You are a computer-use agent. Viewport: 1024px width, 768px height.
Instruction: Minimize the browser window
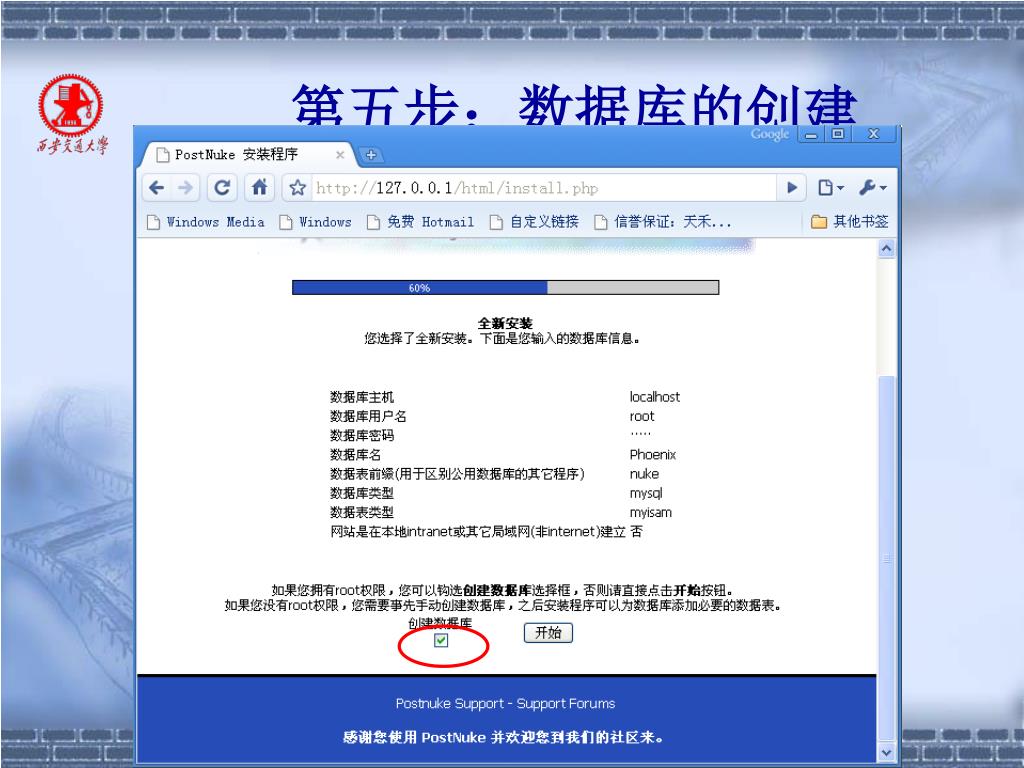pos(811,135)
